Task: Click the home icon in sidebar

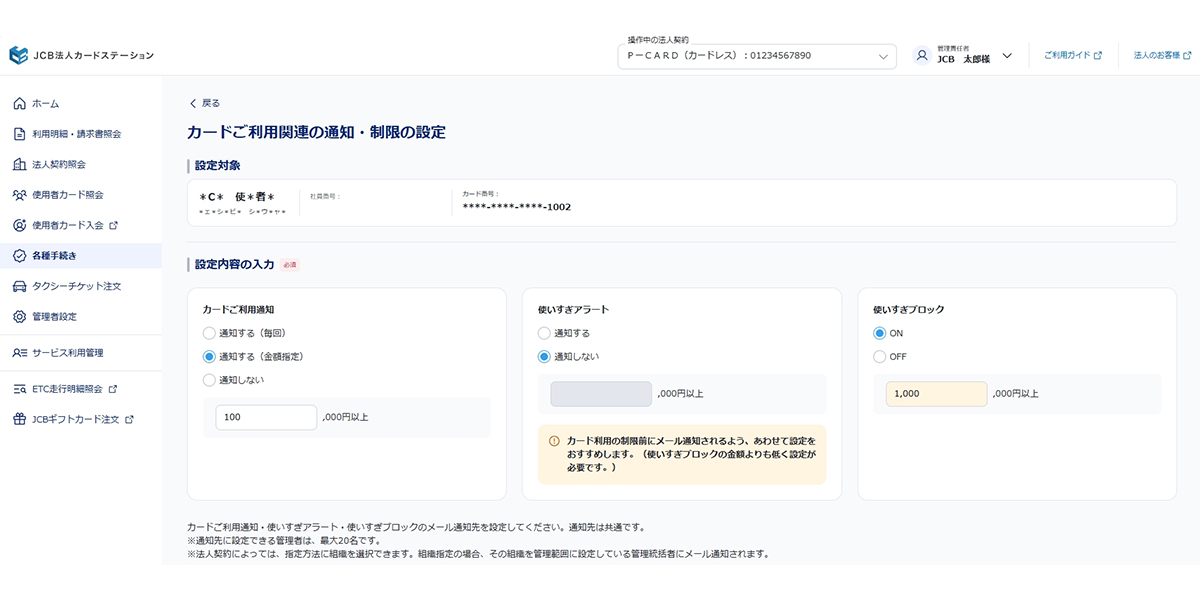Action: (19, 103)
